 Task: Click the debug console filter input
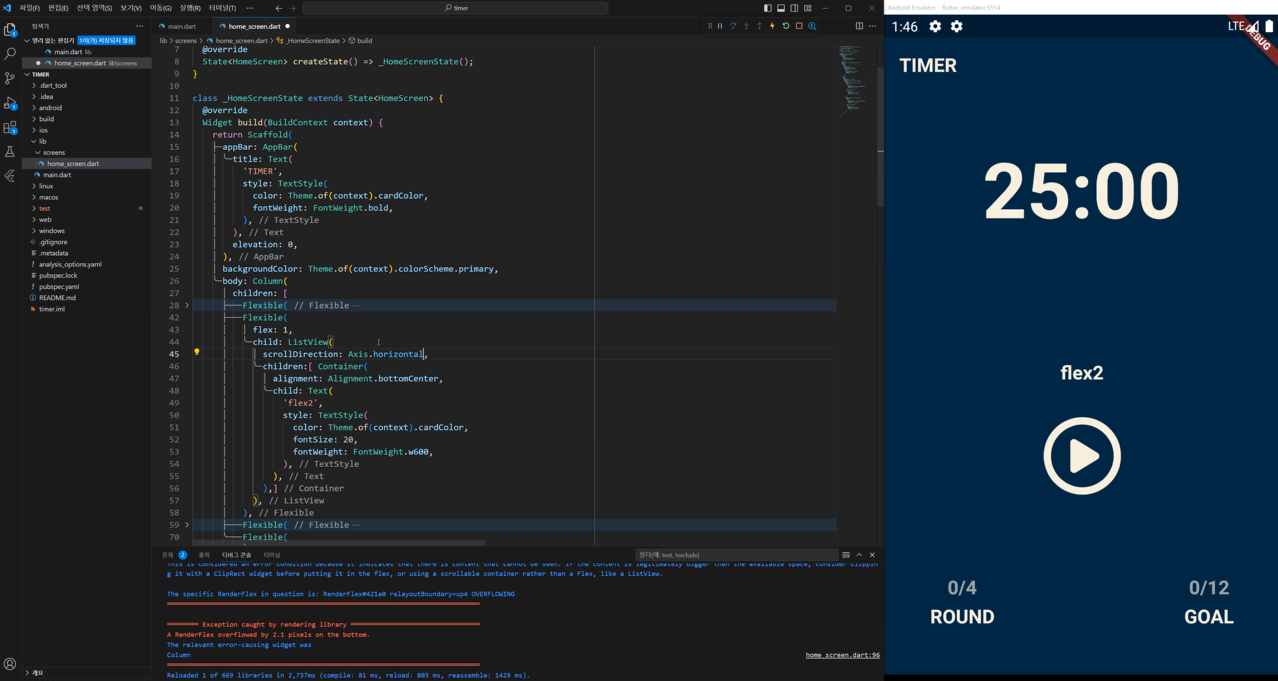click(x=735, y=555)
